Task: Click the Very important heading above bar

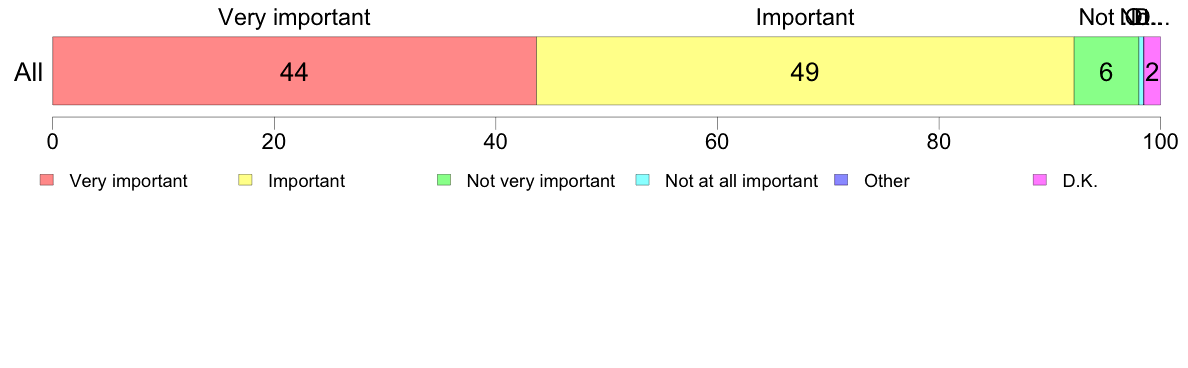Action: (294, 17)
